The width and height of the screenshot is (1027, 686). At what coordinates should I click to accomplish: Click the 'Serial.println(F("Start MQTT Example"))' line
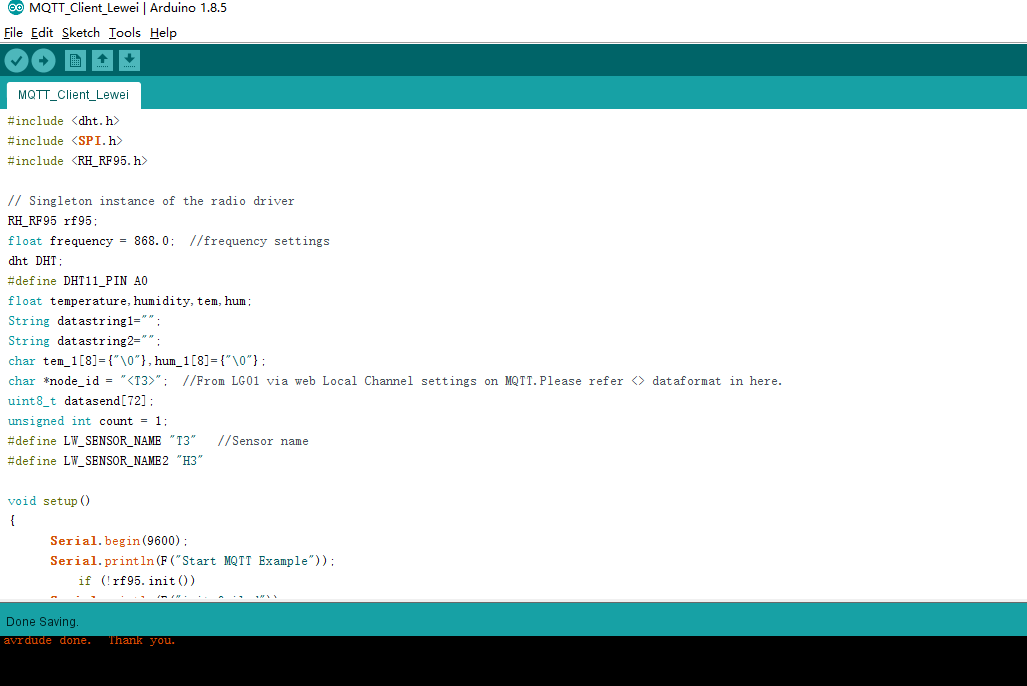pos(193,561)
